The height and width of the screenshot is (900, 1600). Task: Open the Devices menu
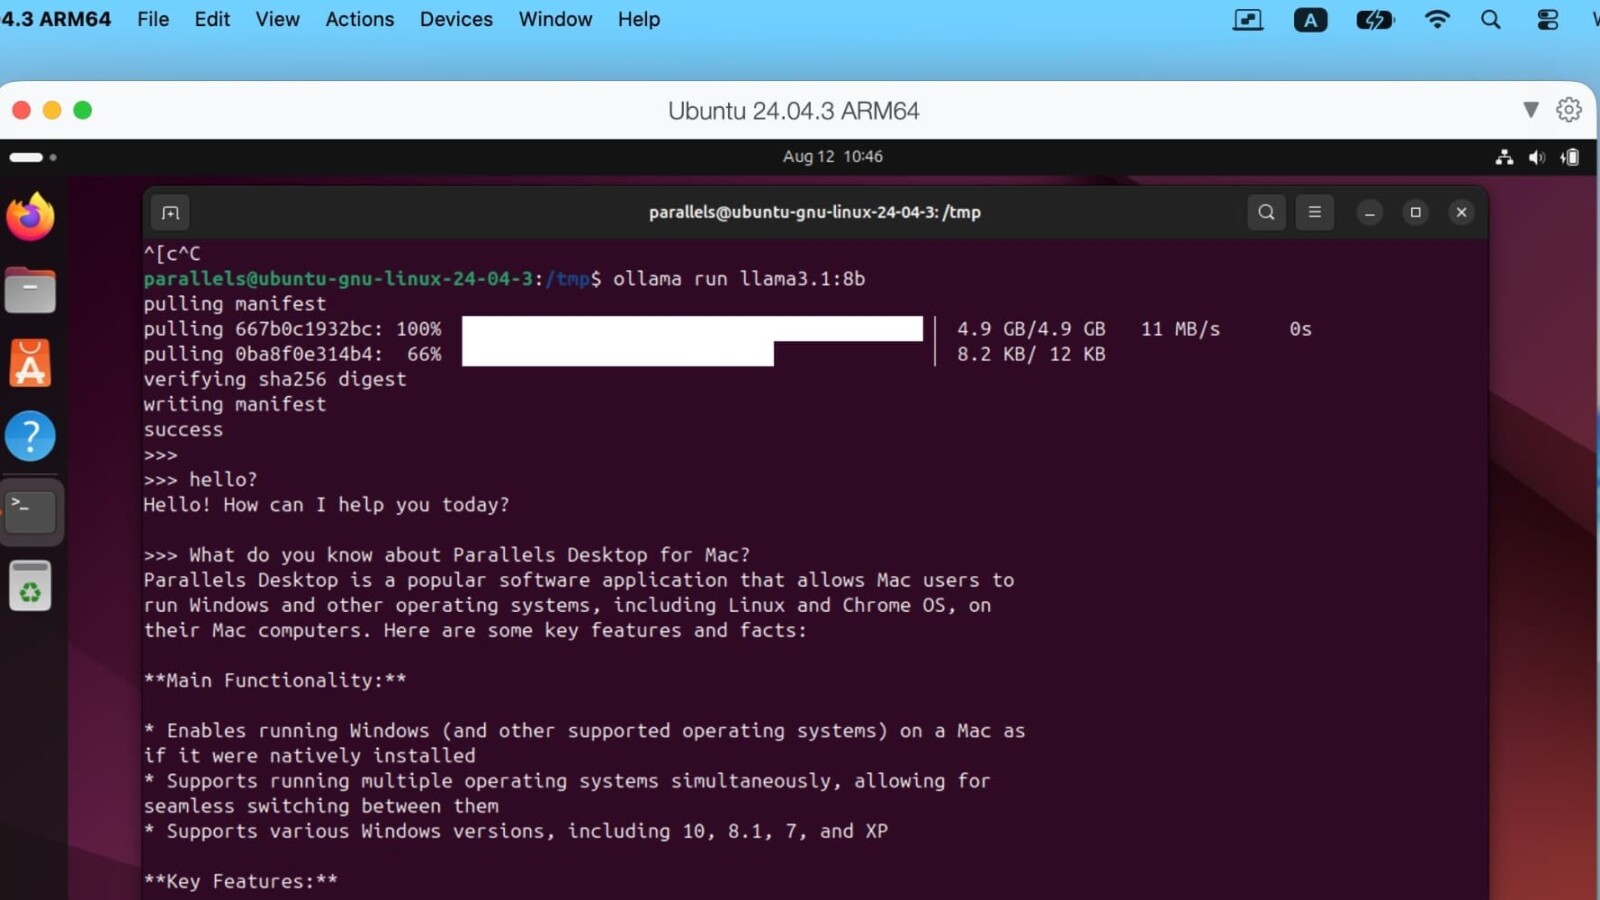tap(456, 20)
